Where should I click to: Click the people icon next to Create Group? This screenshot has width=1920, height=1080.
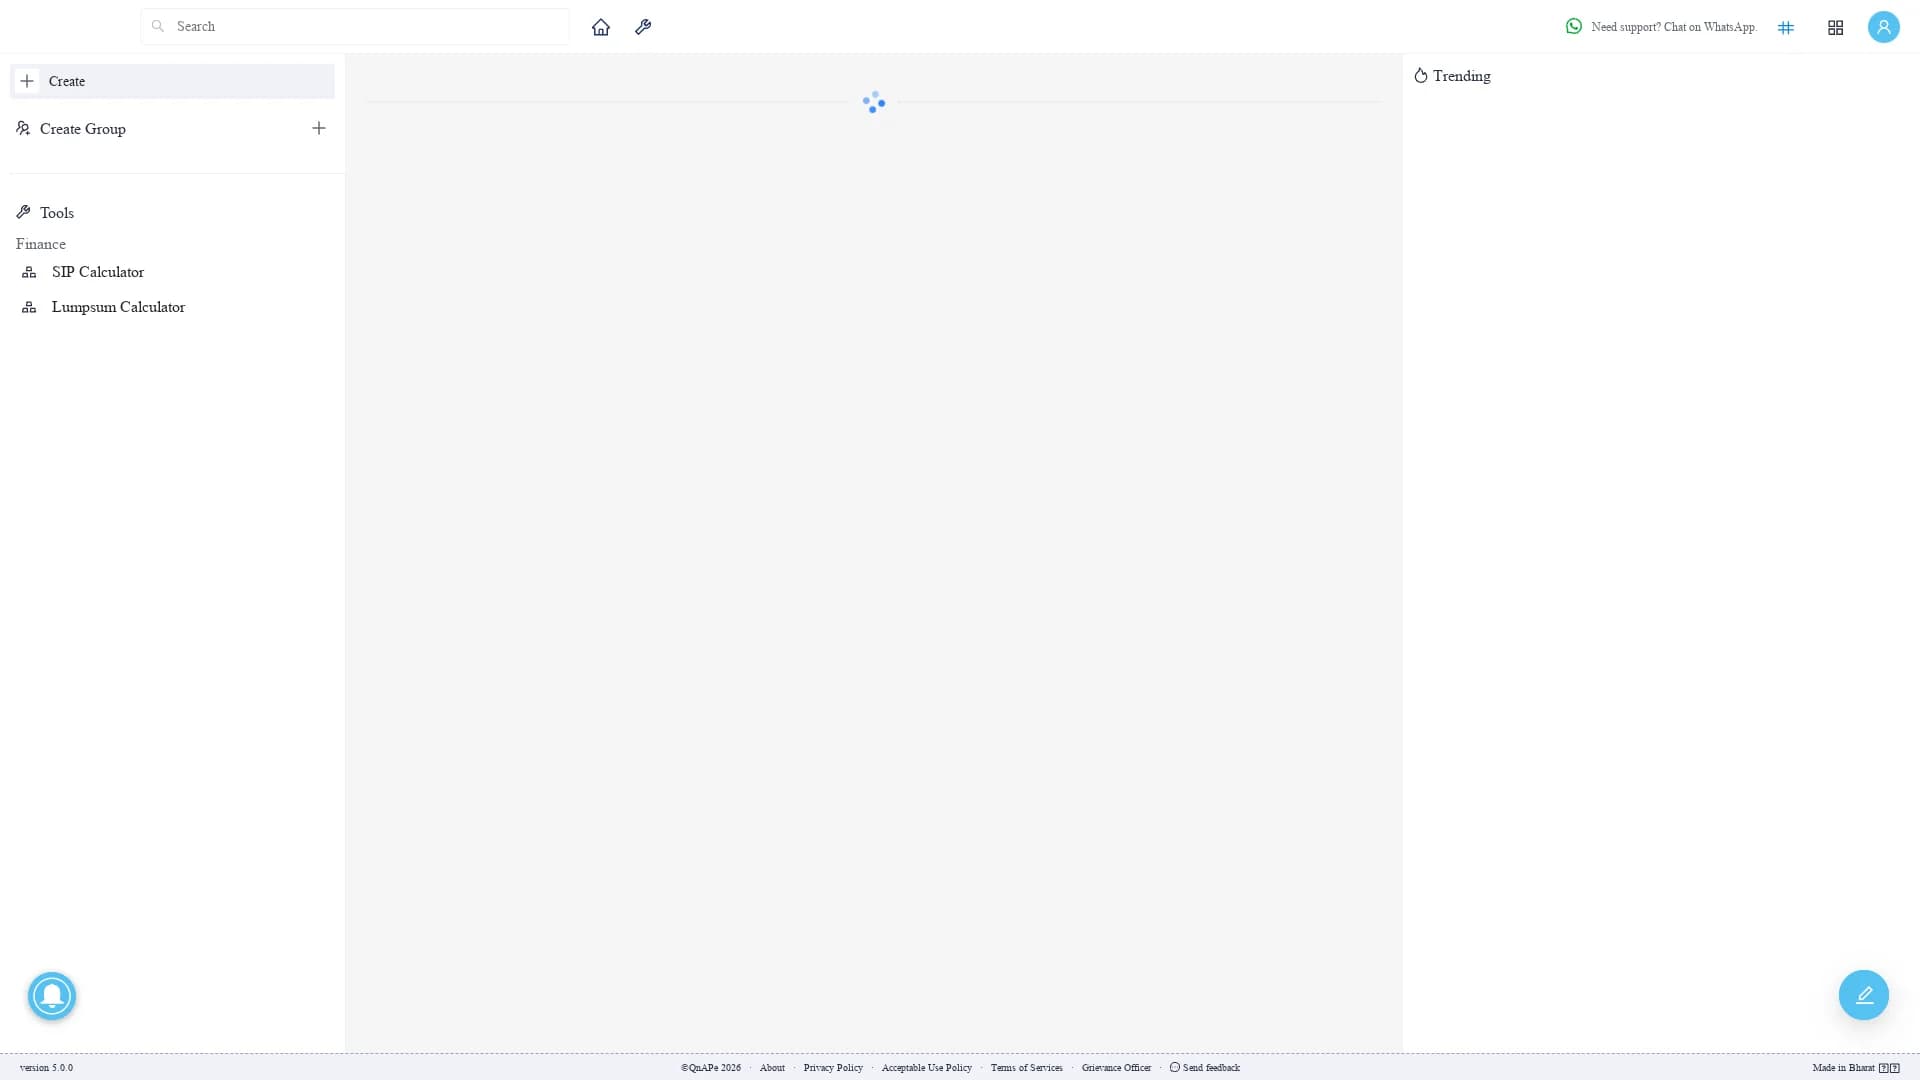tap(23, 128)
